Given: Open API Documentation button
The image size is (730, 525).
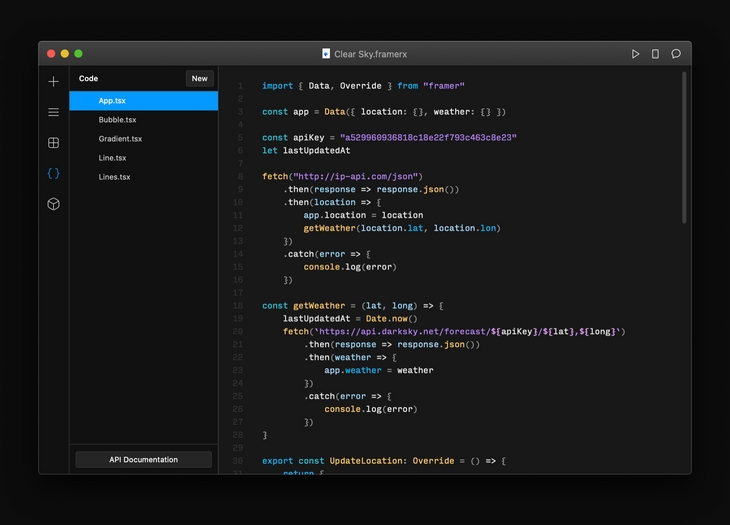Looking at the screenshot, I should (x=143, y=460).
